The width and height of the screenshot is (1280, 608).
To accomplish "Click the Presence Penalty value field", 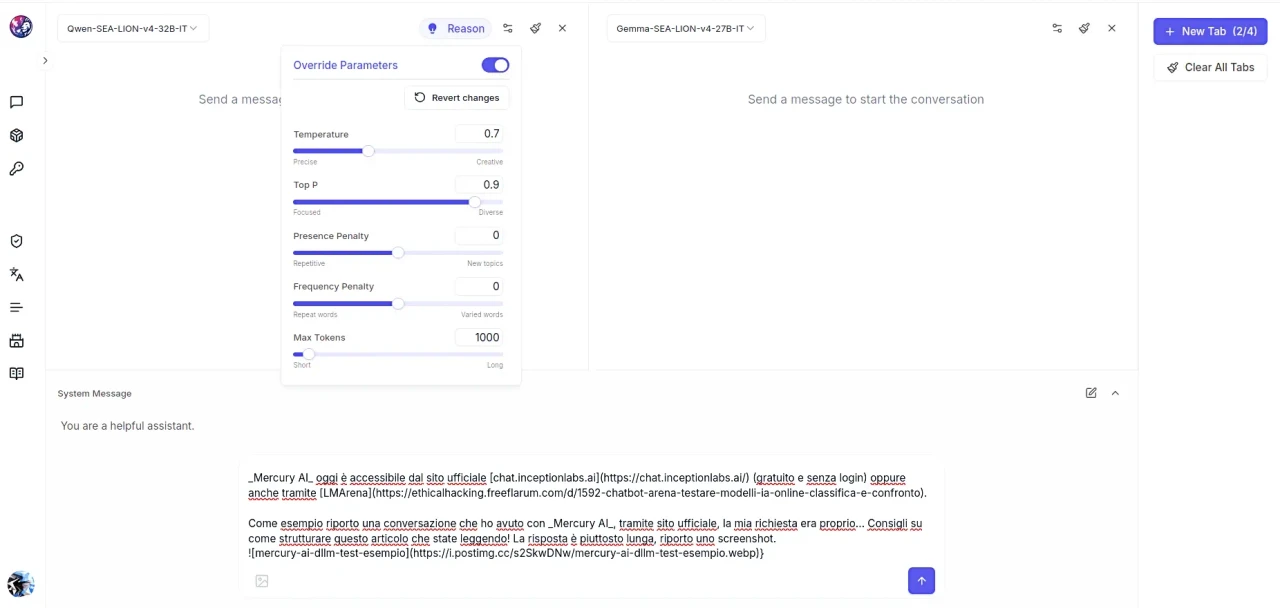I will (x=479, y=235).
